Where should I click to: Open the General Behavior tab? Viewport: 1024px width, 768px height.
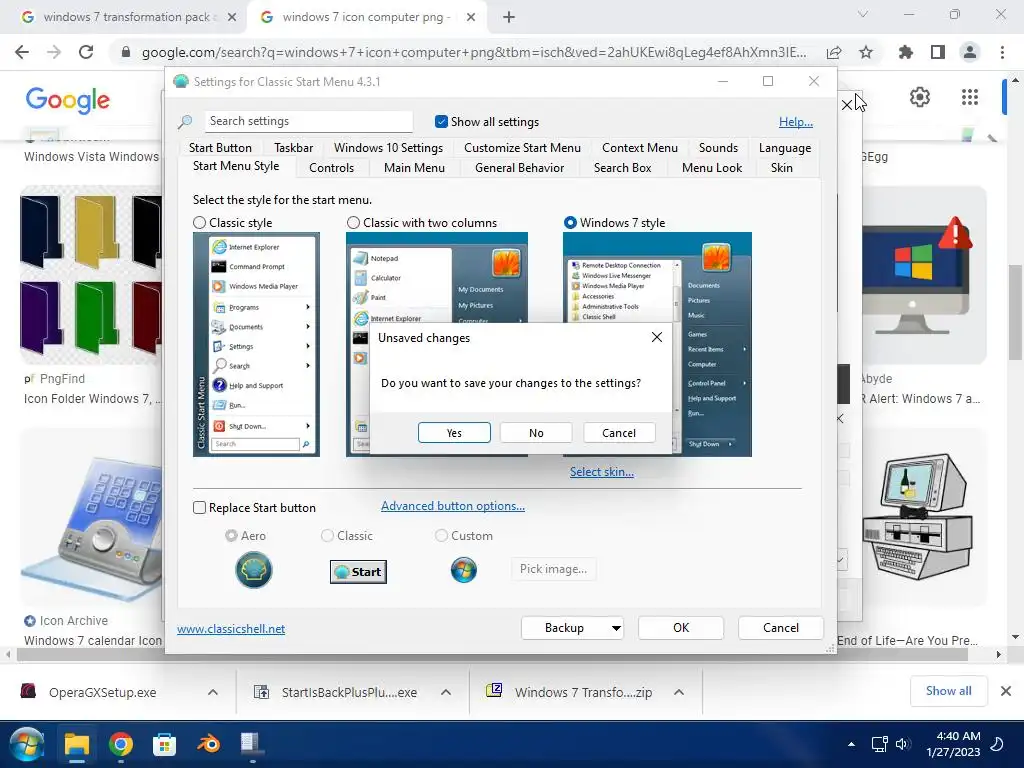(519, 168)
